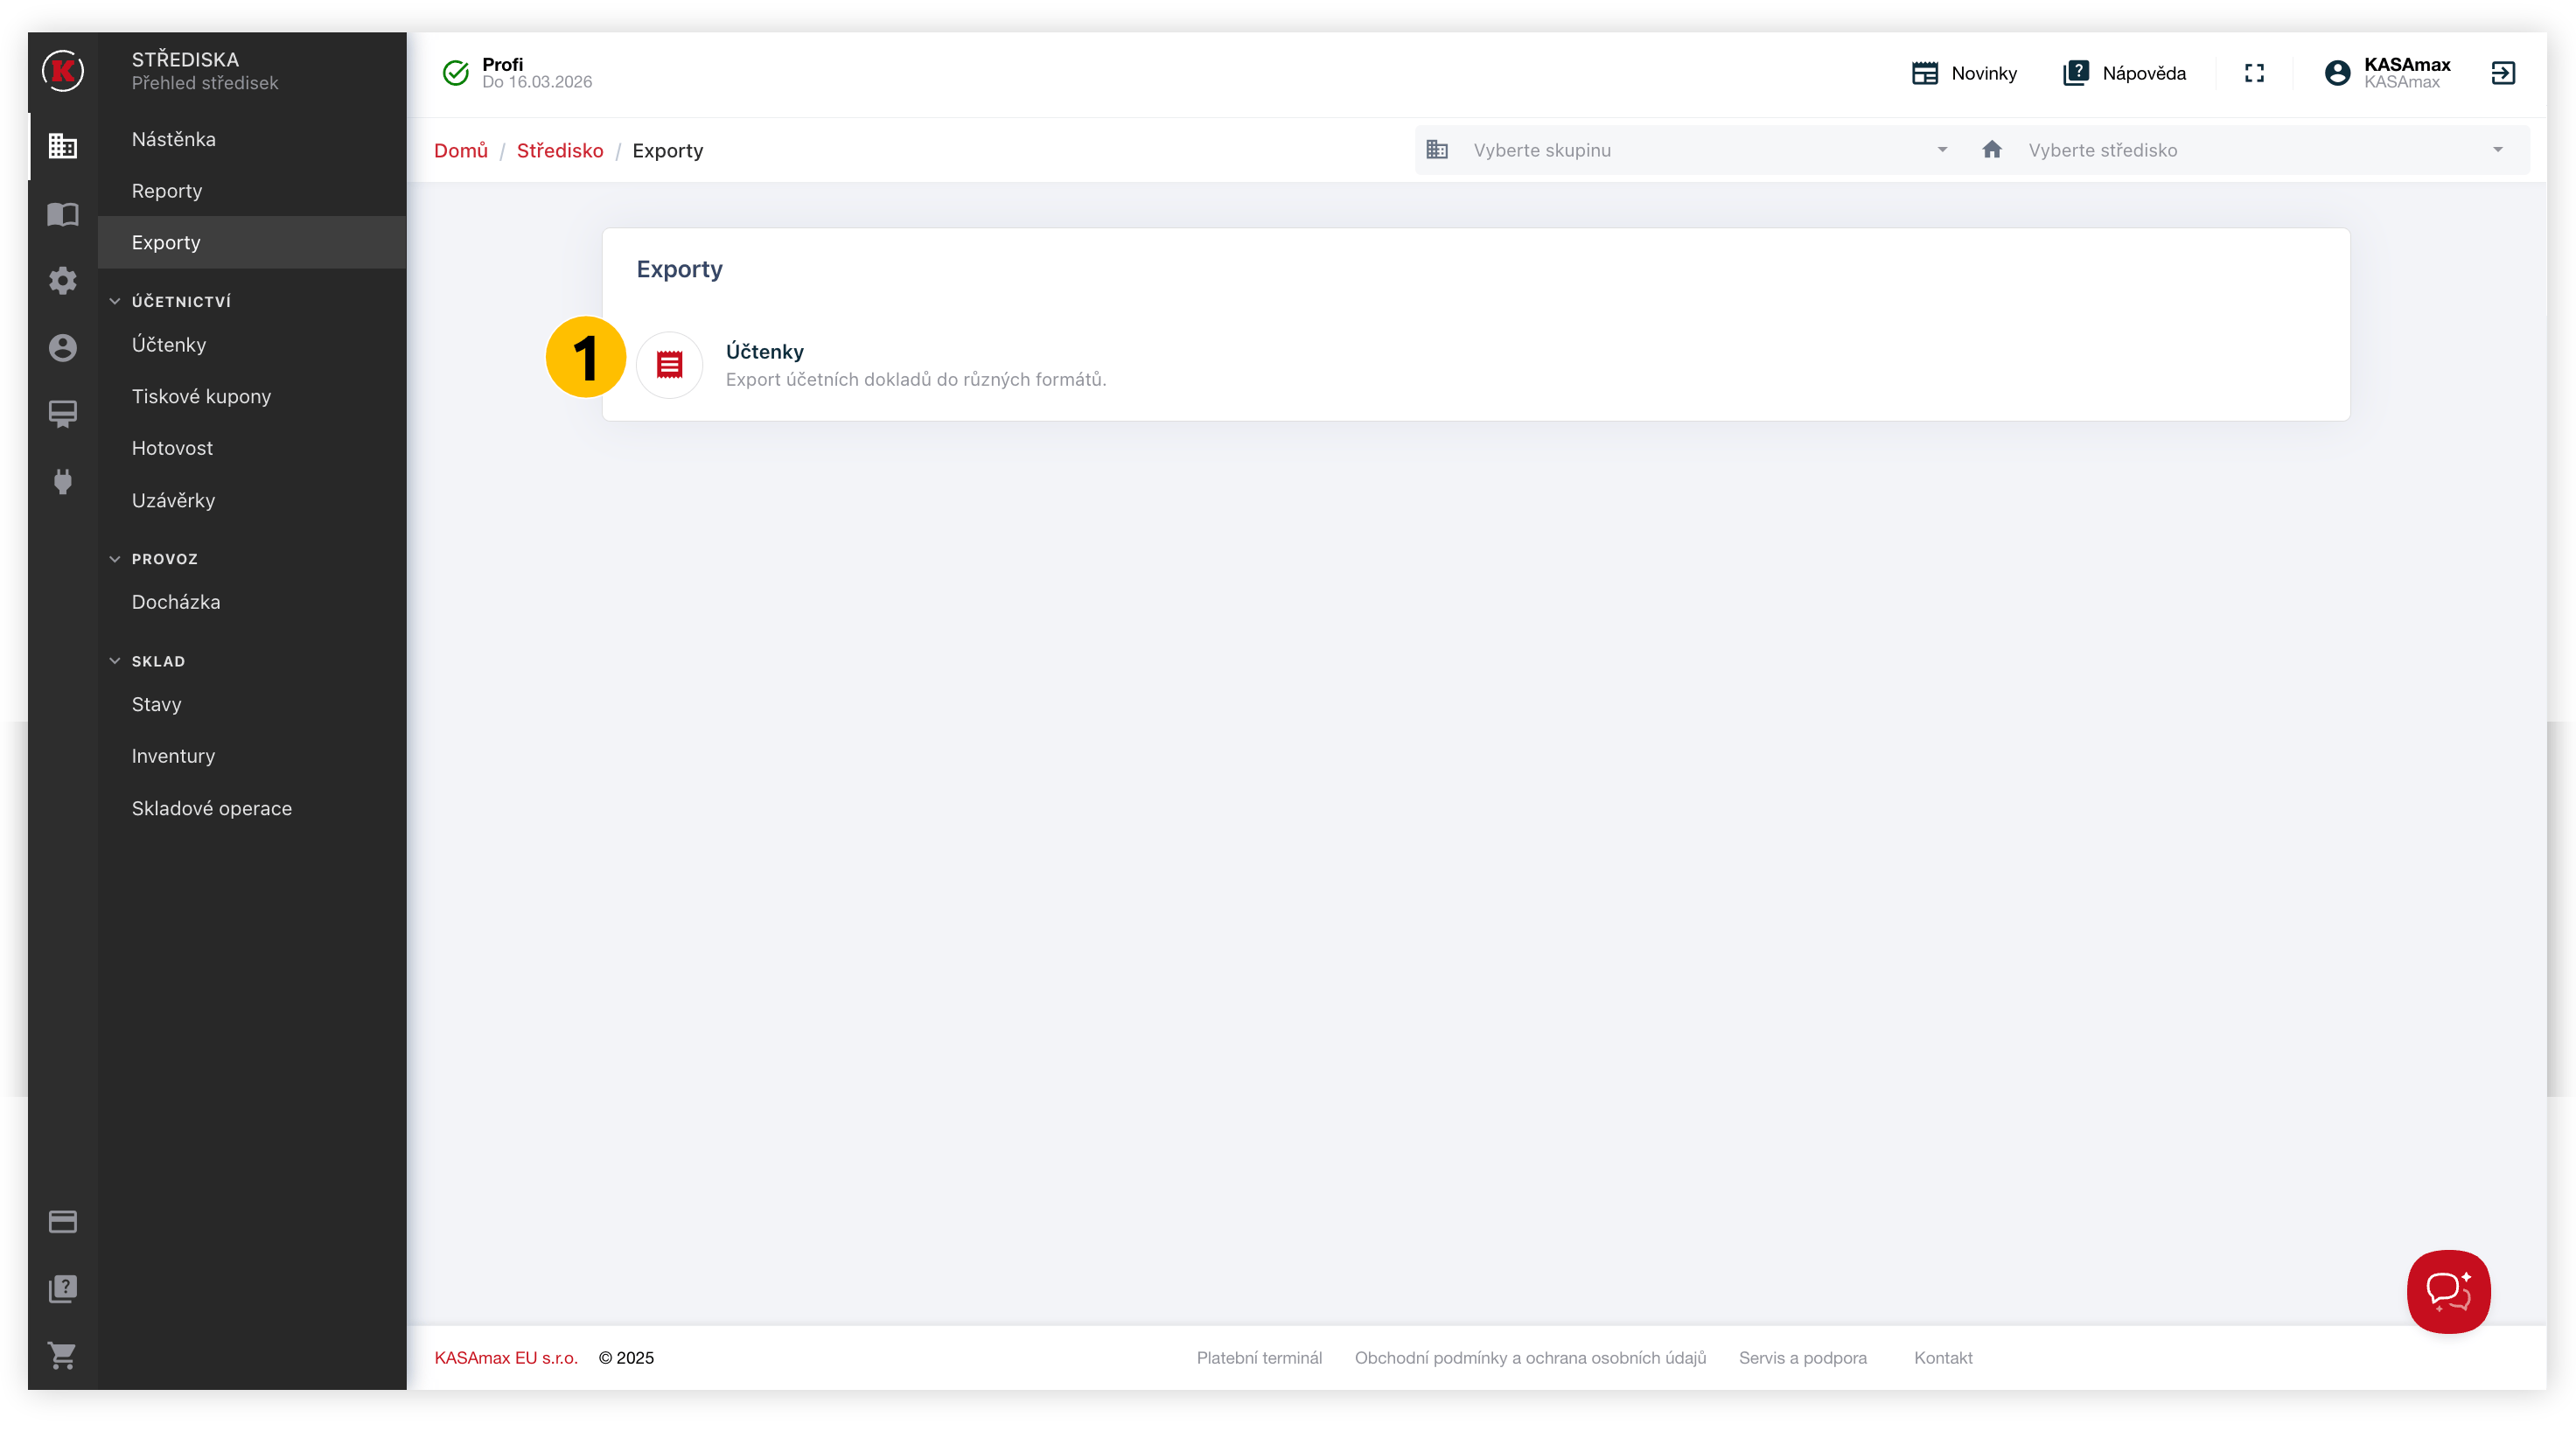The width and height of the screenshot is (2576, 1431).
Task: Open the plug integrations icon
Action: [x=62, y=481]
